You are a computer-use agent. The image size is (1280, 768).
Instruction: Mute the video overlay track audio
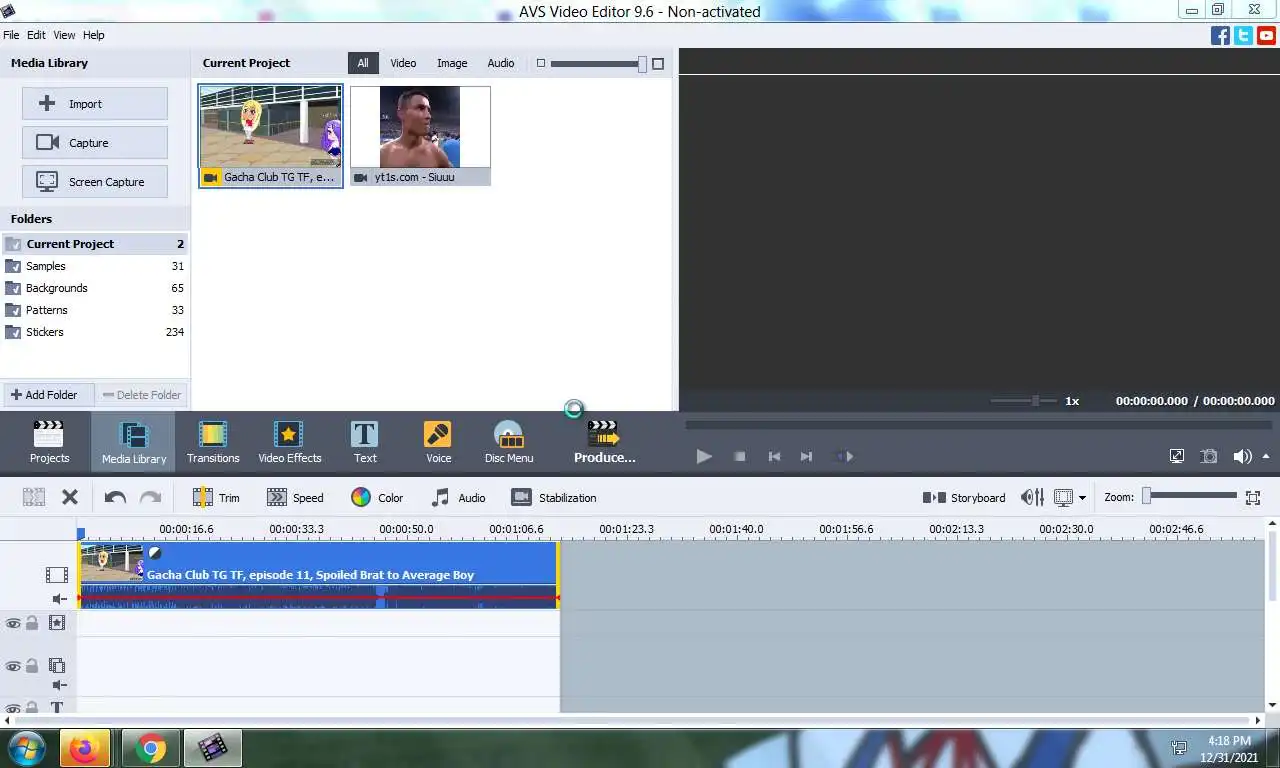[59, 686]
